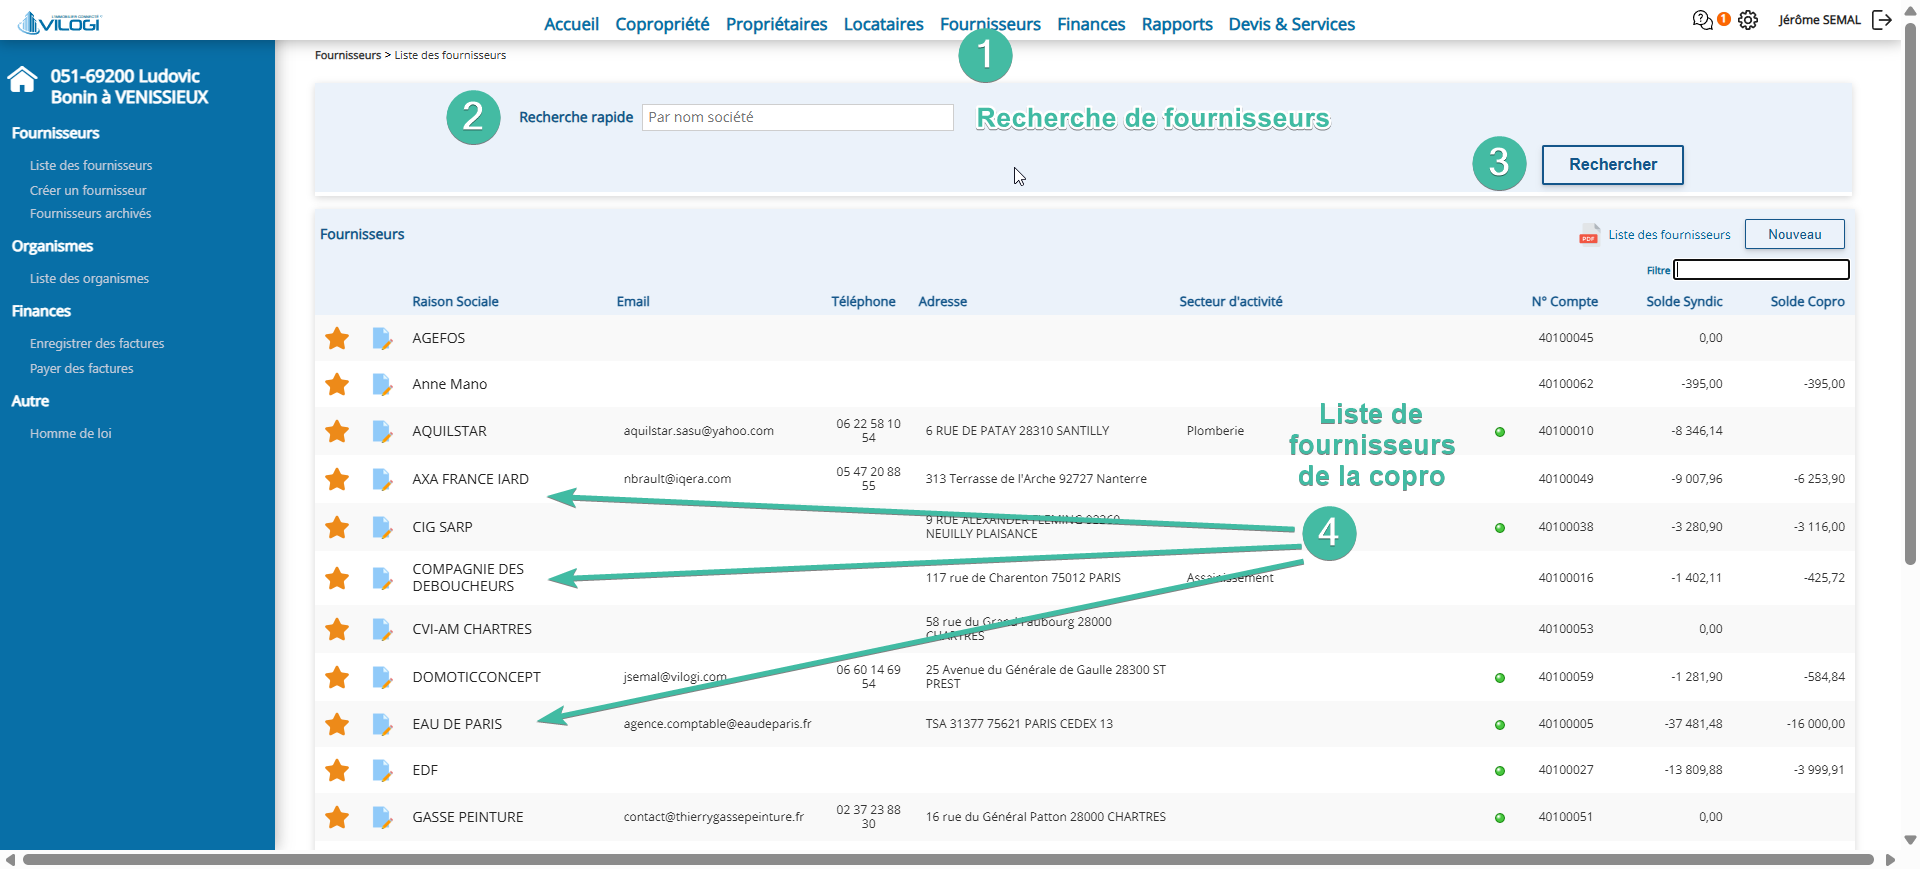Open the edit document icon for EDF
Image resolution: width=1920 pixels, height=869 pixels.
(382, 770)
